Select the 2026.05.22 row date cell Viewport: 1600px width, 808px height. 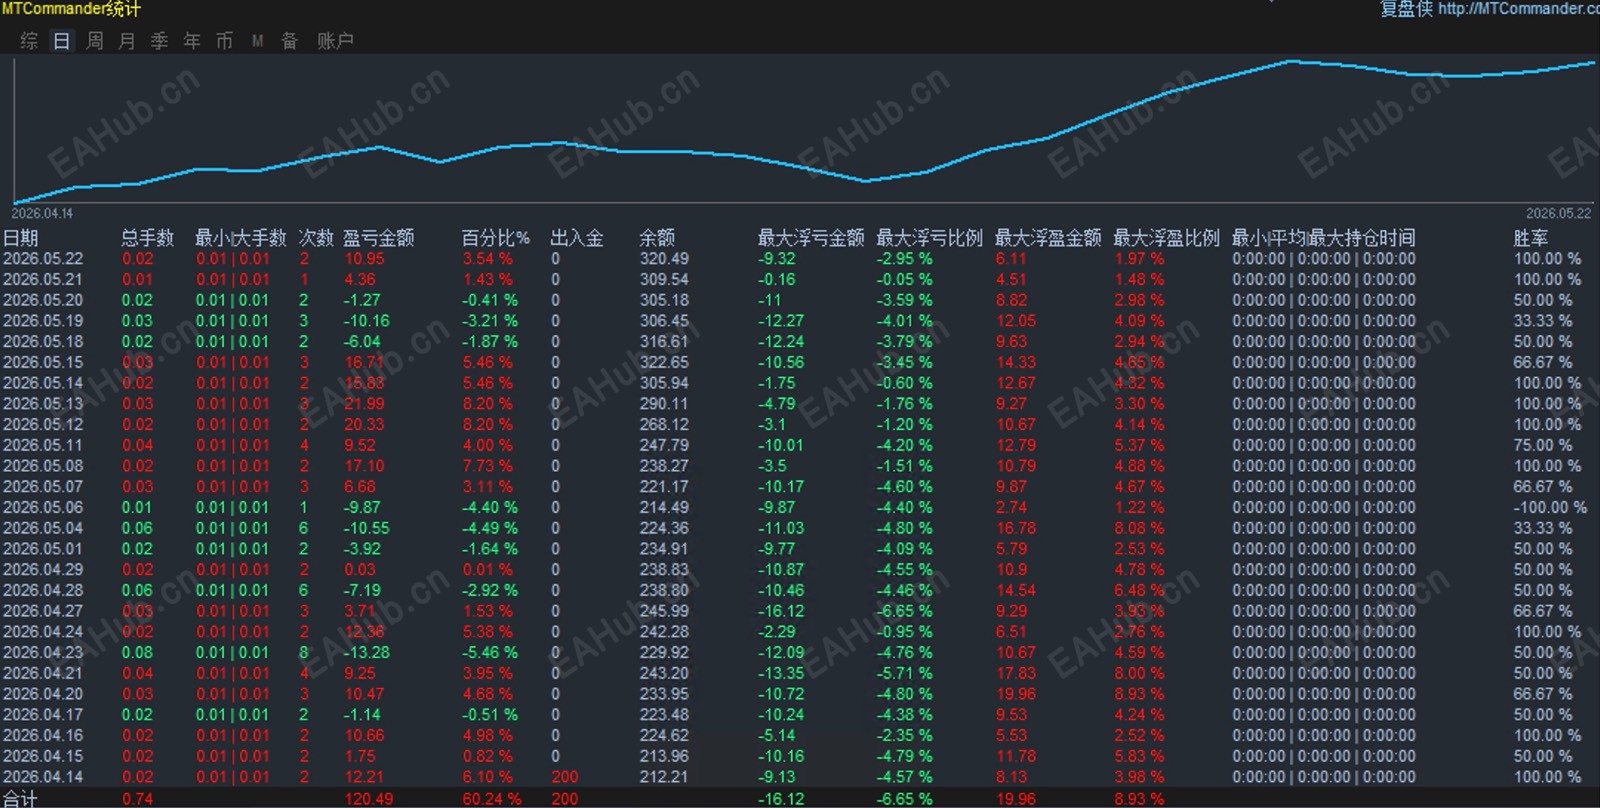pyautogui.click(x=43, y=259)
